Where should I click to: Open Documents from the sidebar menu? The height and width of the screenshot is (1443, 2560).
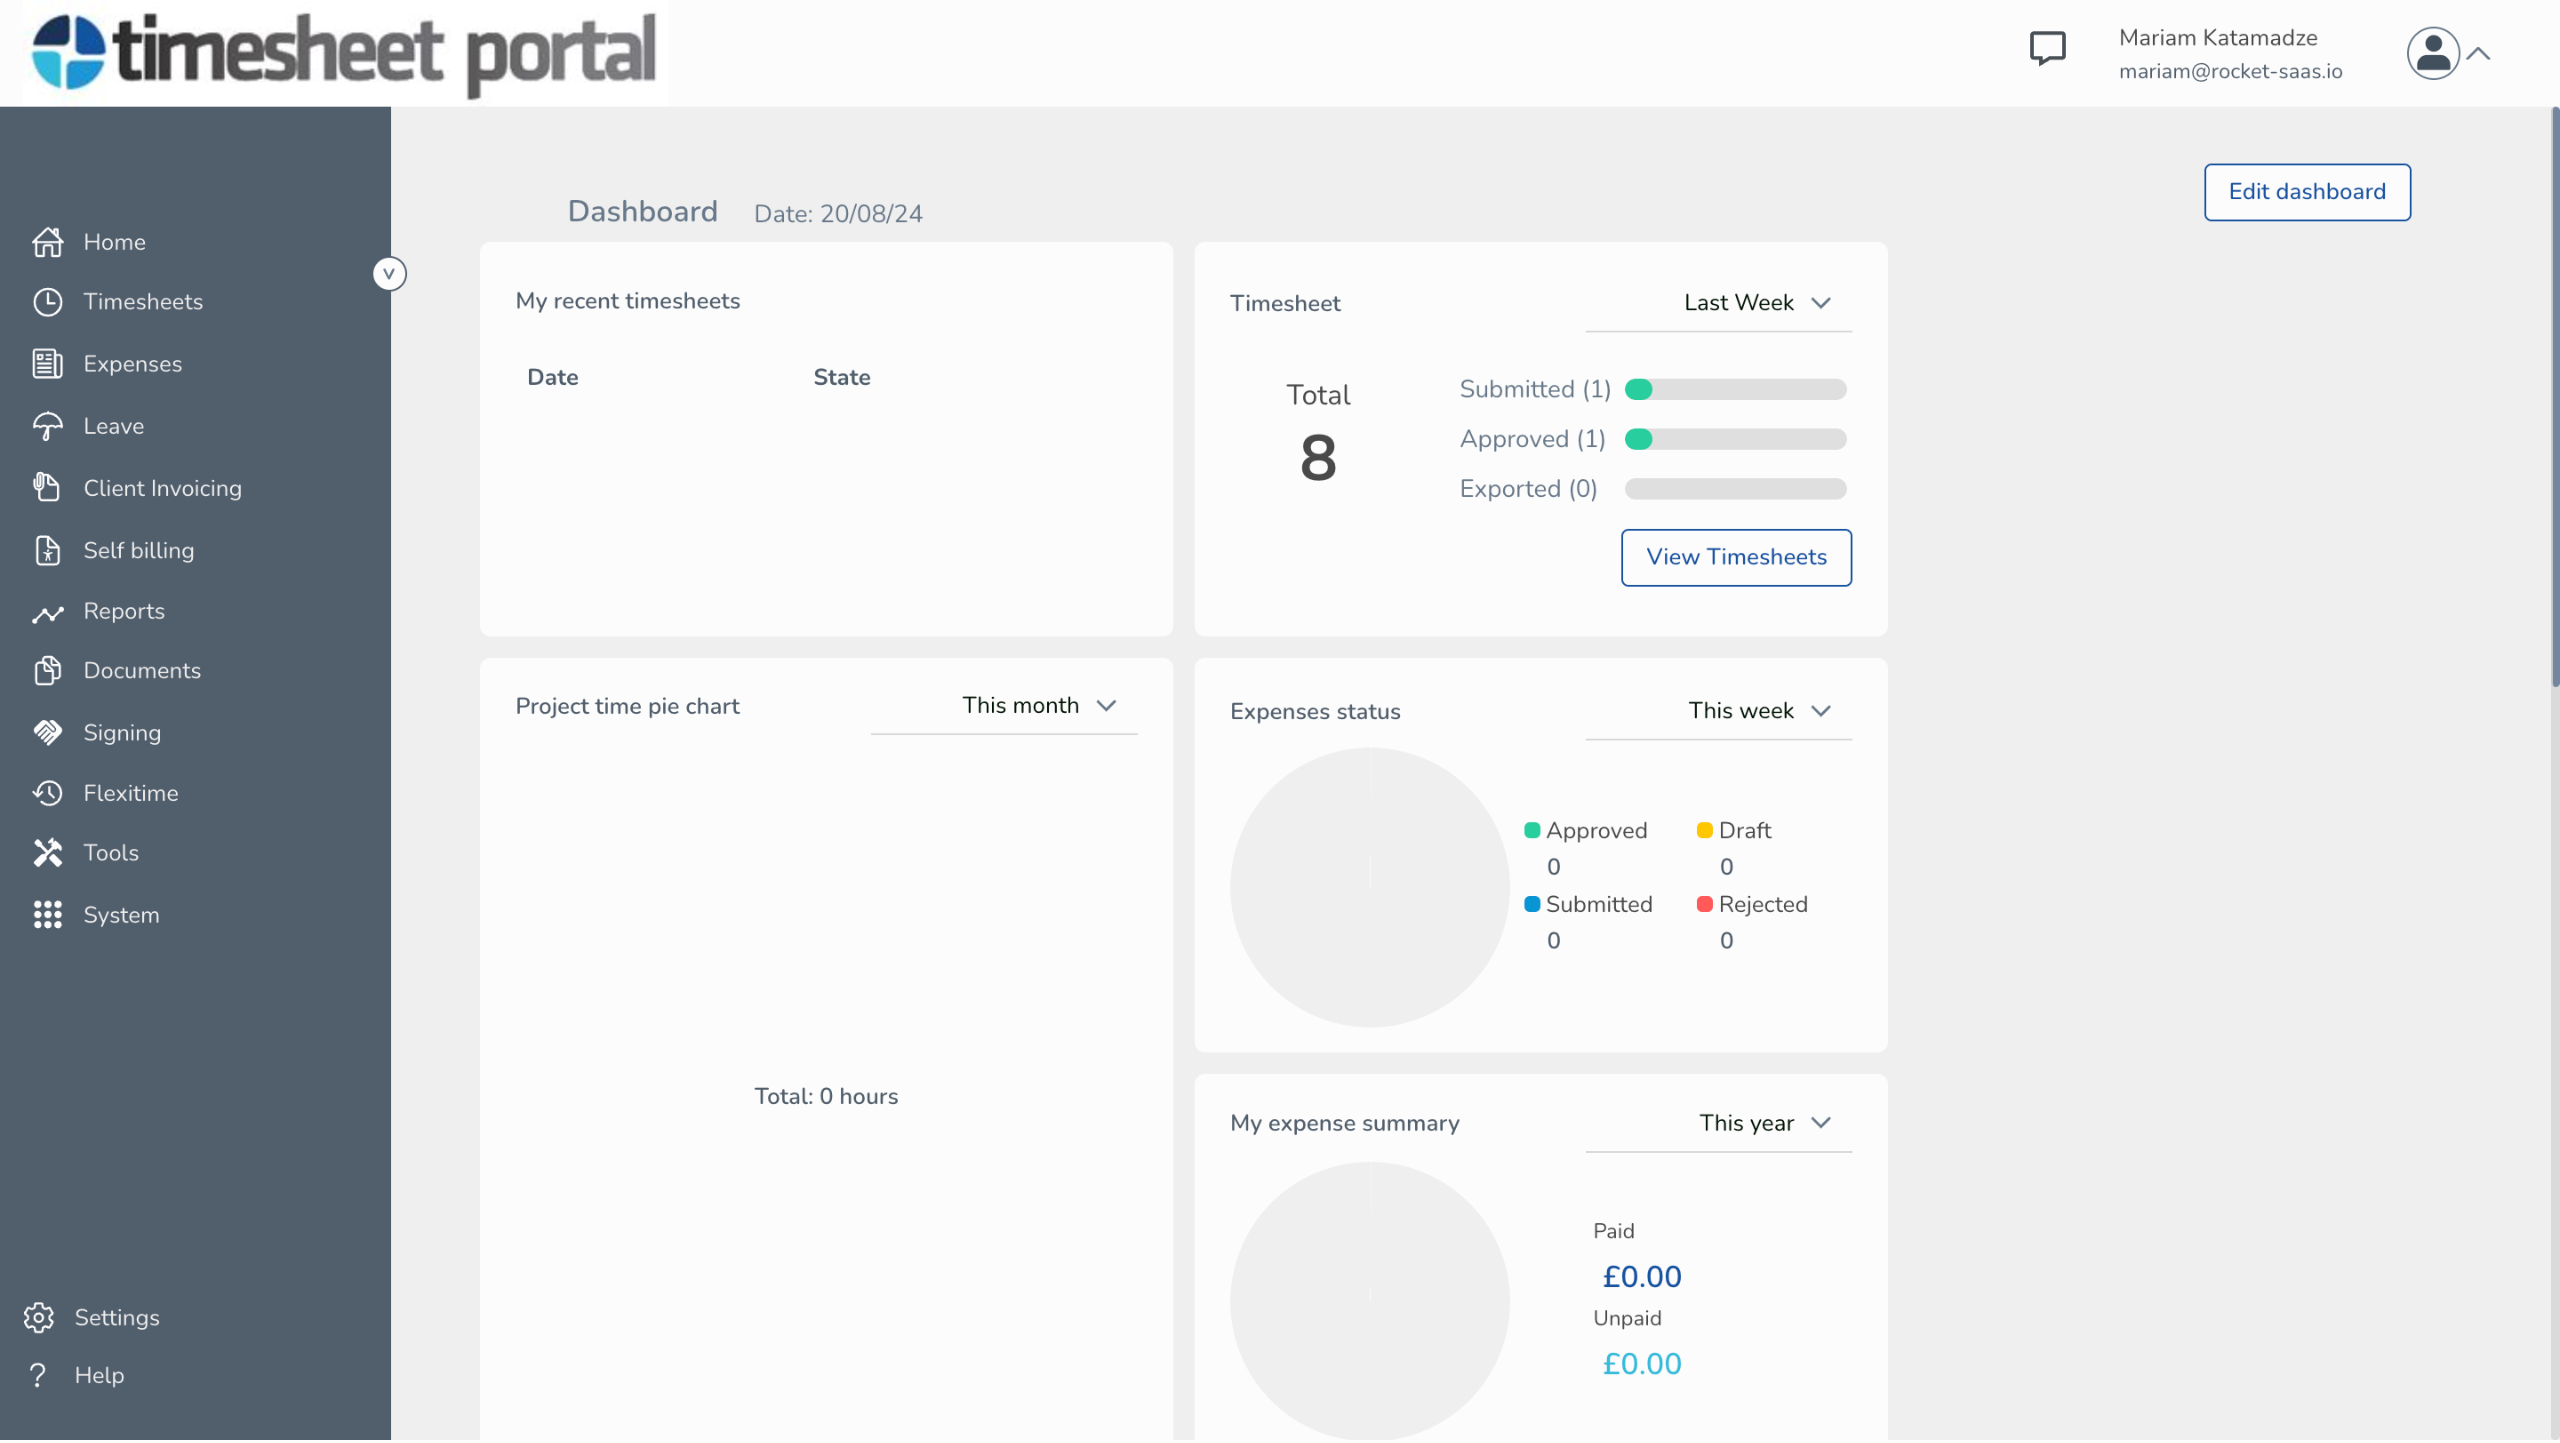pos(141,671)
